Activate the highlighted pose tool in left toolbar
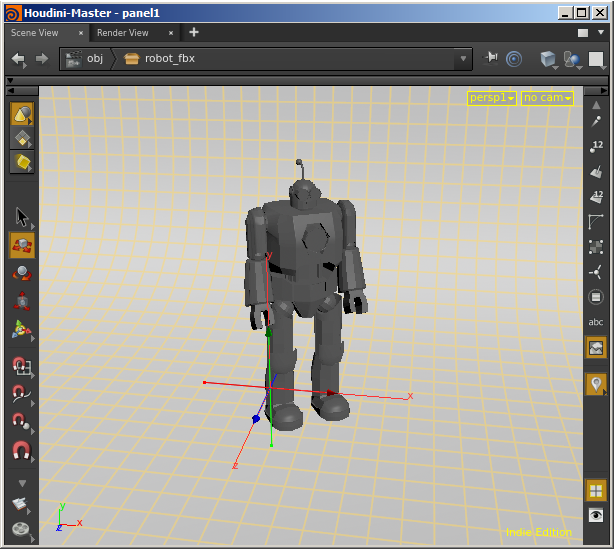Screen dimensions: 614x549 (21, 244)
